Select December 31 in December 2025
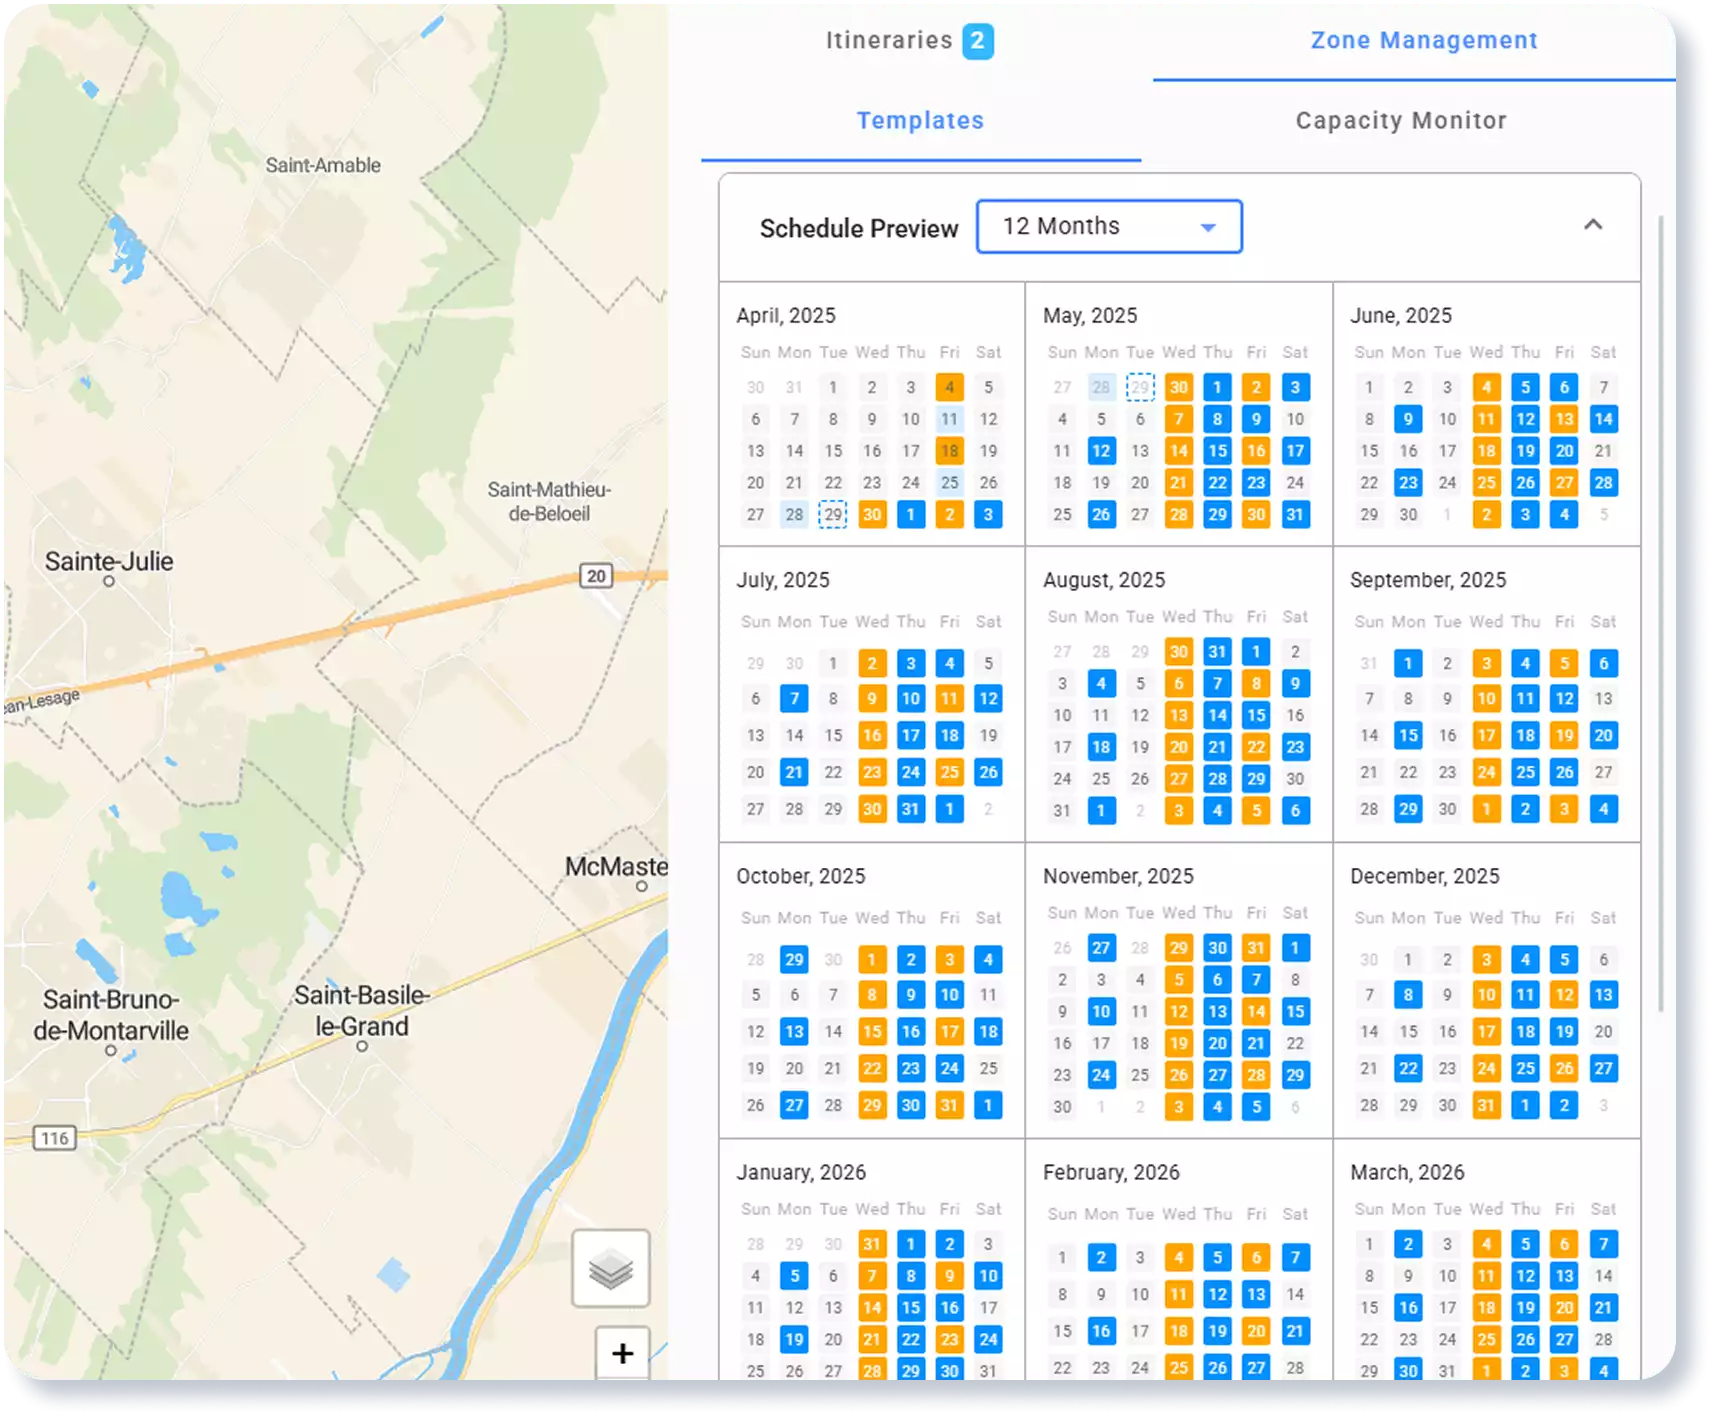This screenshot has height=1416, width=1712. point(1486,1105)
